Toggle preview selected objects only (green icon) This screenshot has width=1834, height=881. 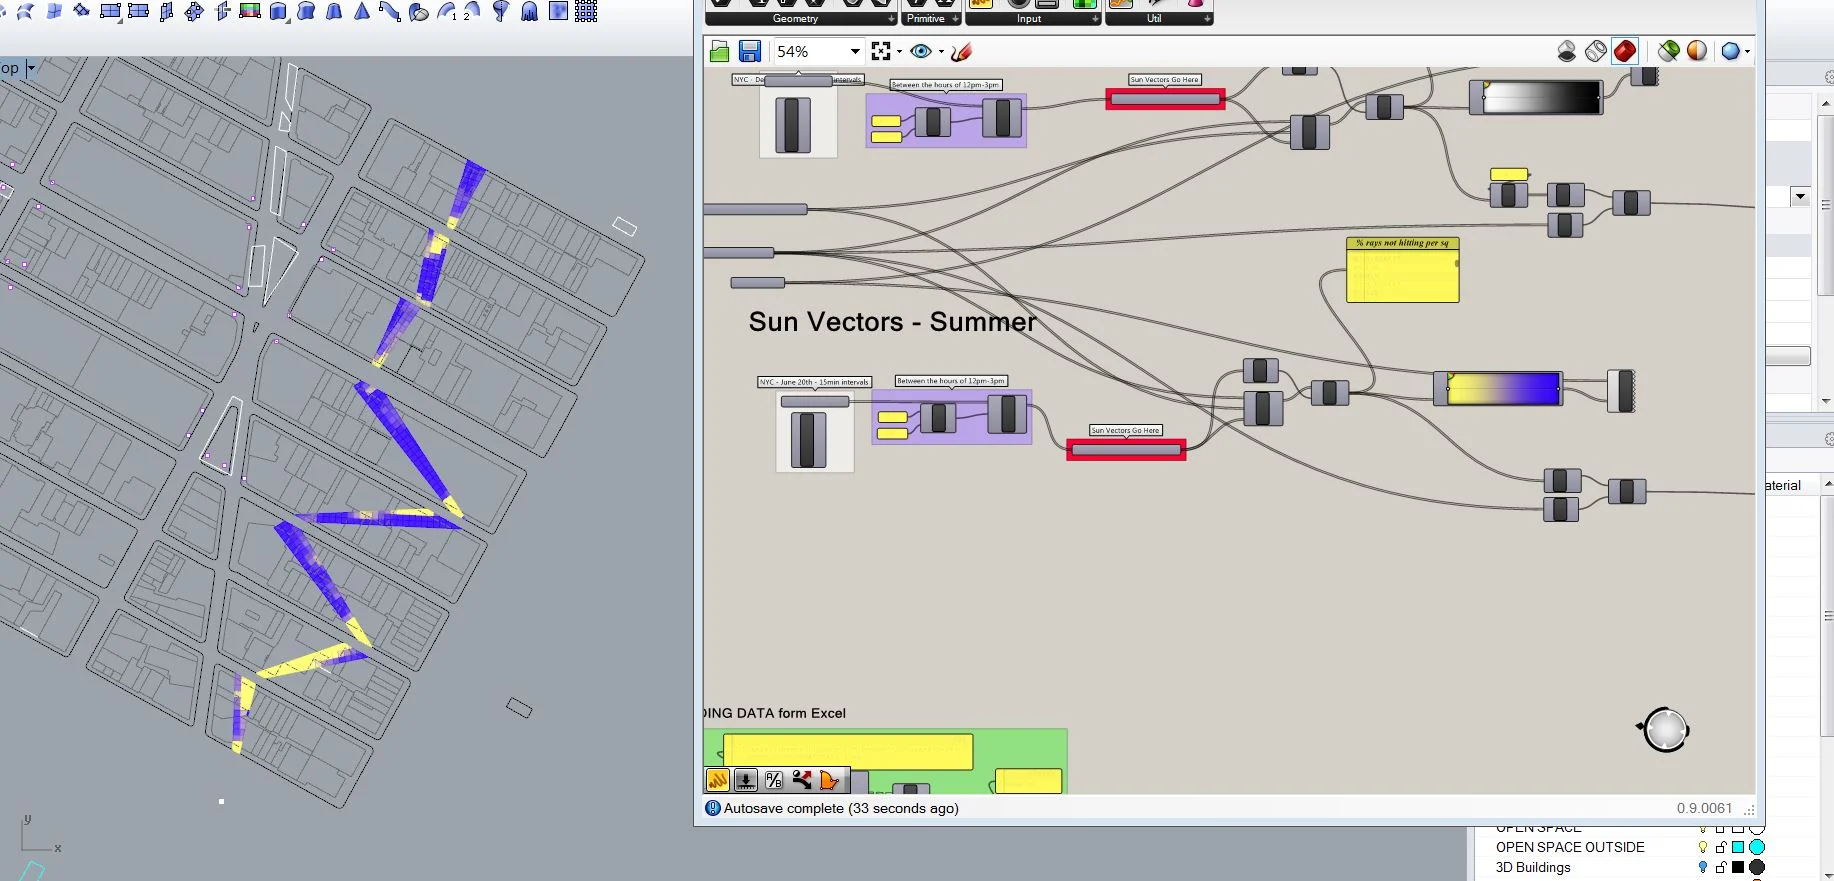point(1668,51)
